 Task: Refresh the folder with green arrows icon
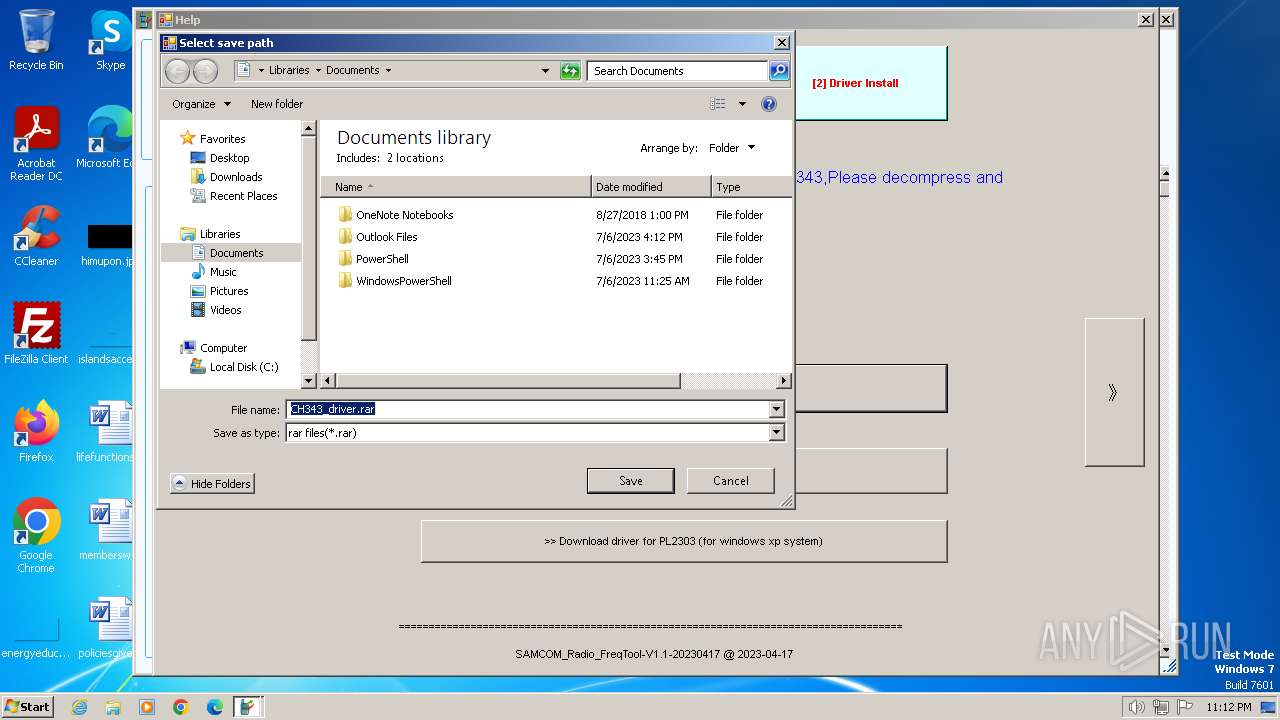(x=570, y=71)
